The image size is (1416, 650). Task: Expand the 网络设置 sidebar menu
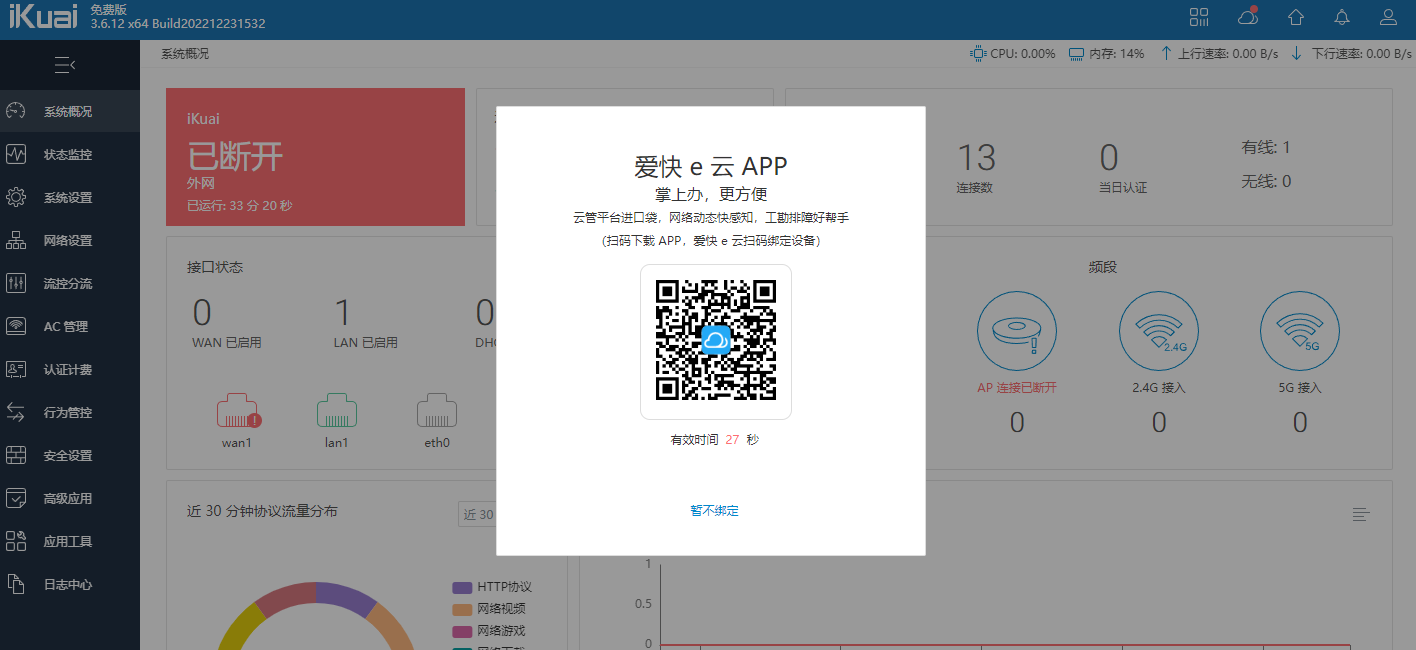pos(70,241)
